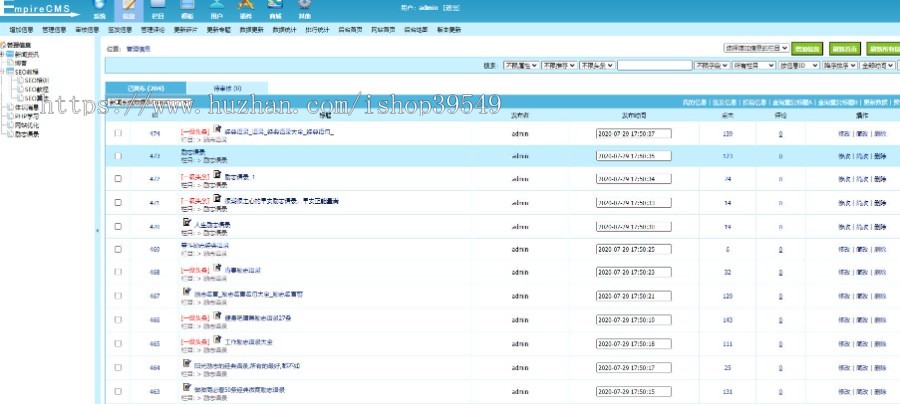This screenshot has height=404, width=900.
Task: Switch to the 已发布 (204) tab
Action: coord(146,88)
